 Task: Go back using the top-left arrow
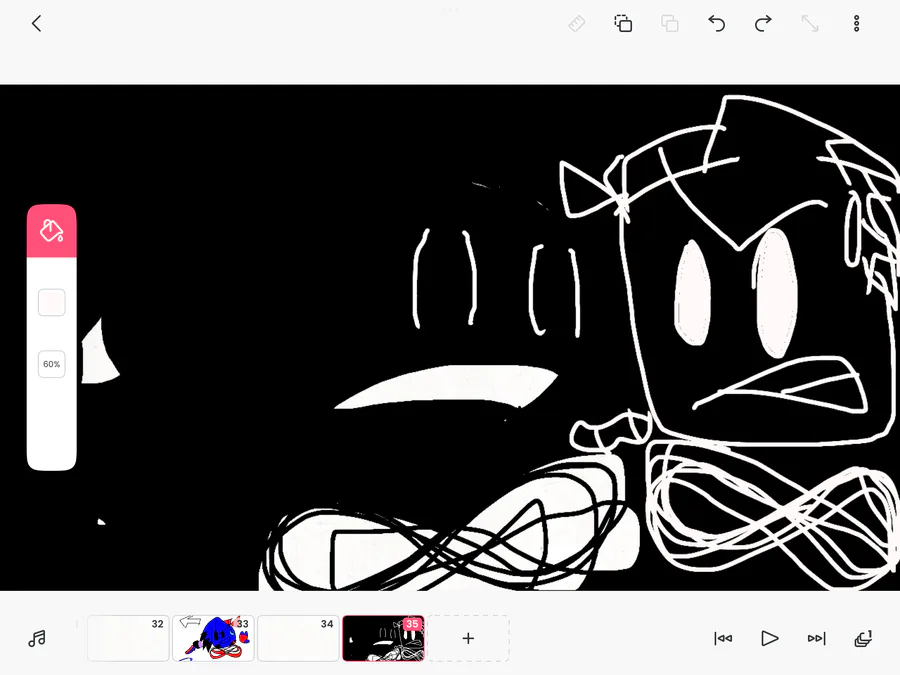coord(37,24)
